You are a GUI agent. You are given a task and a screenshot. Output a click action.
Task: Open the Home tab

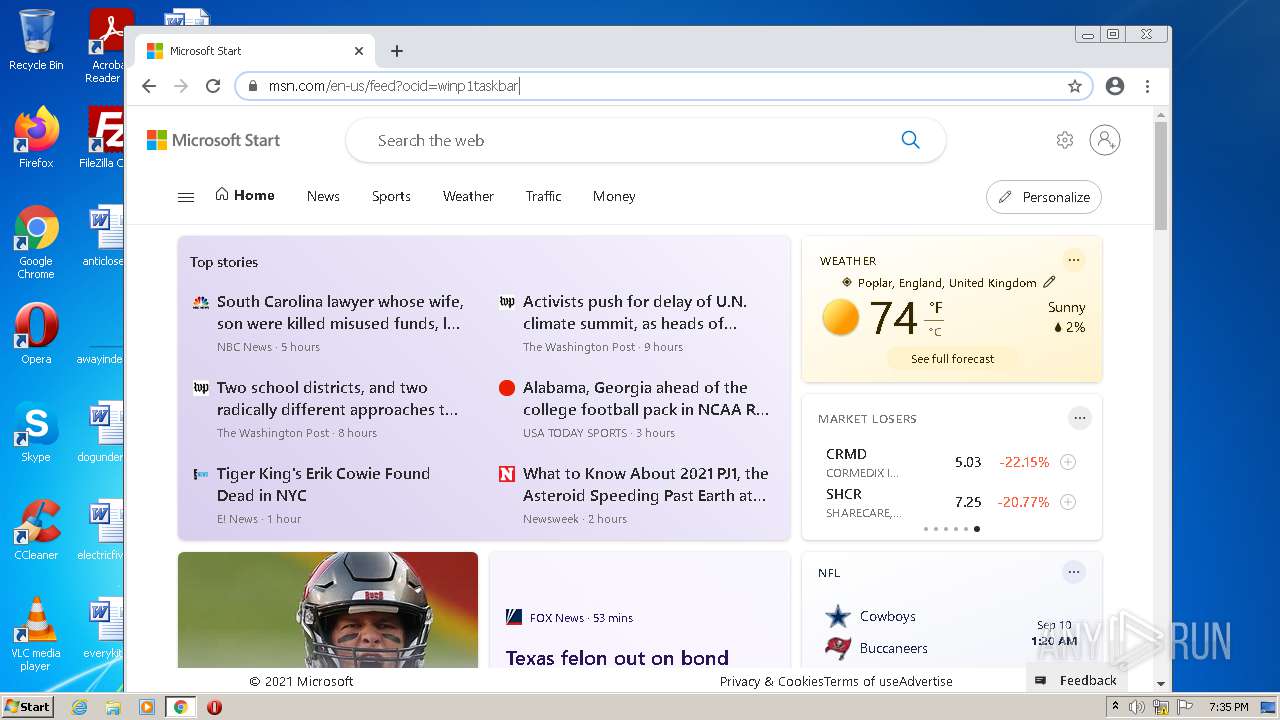point(245,195)
